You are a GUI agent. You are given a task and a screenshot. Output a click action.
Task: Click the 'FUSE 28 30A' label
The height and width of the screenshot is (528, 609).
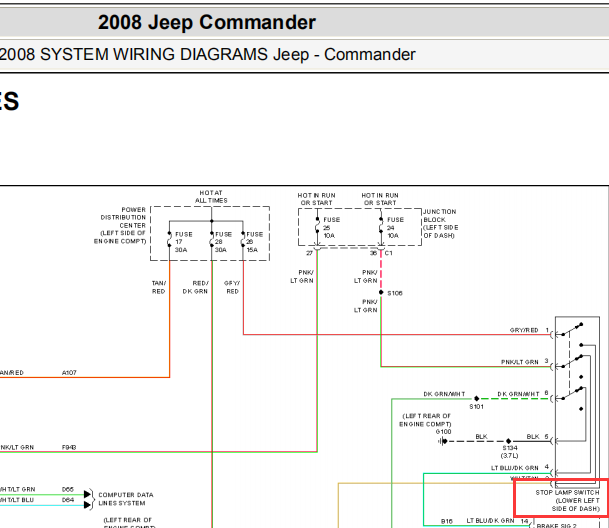223,242
